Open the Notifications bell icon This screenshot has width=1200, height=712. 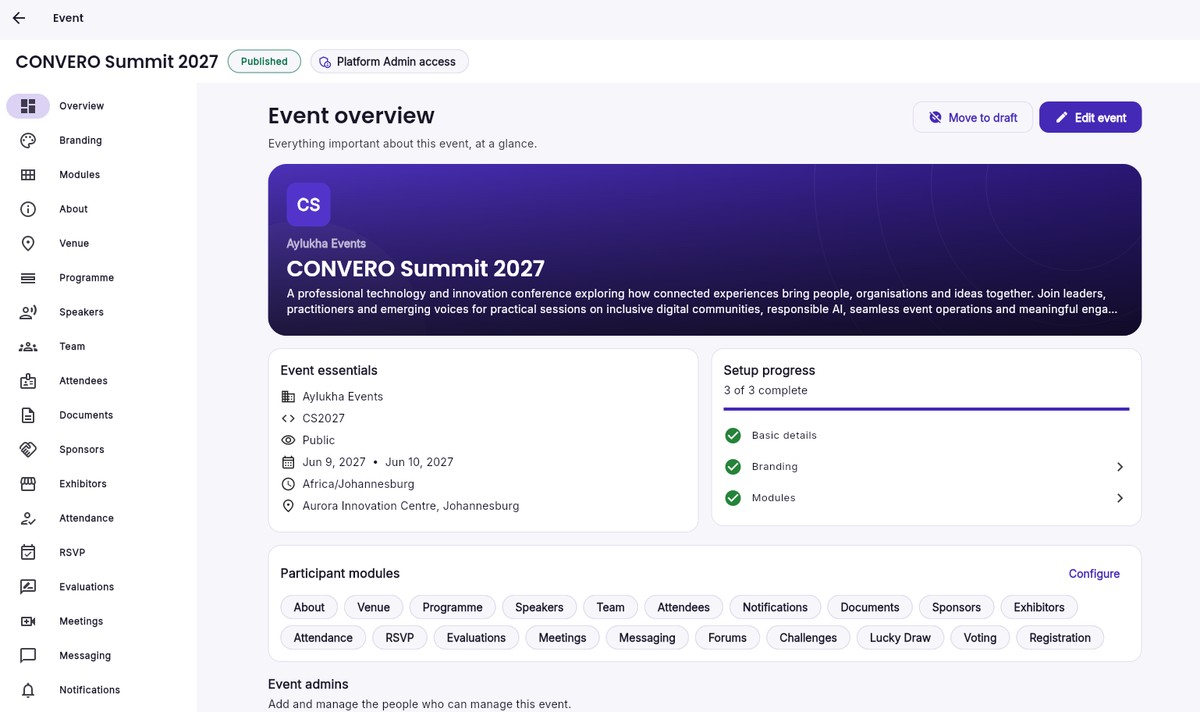point(28,690)
